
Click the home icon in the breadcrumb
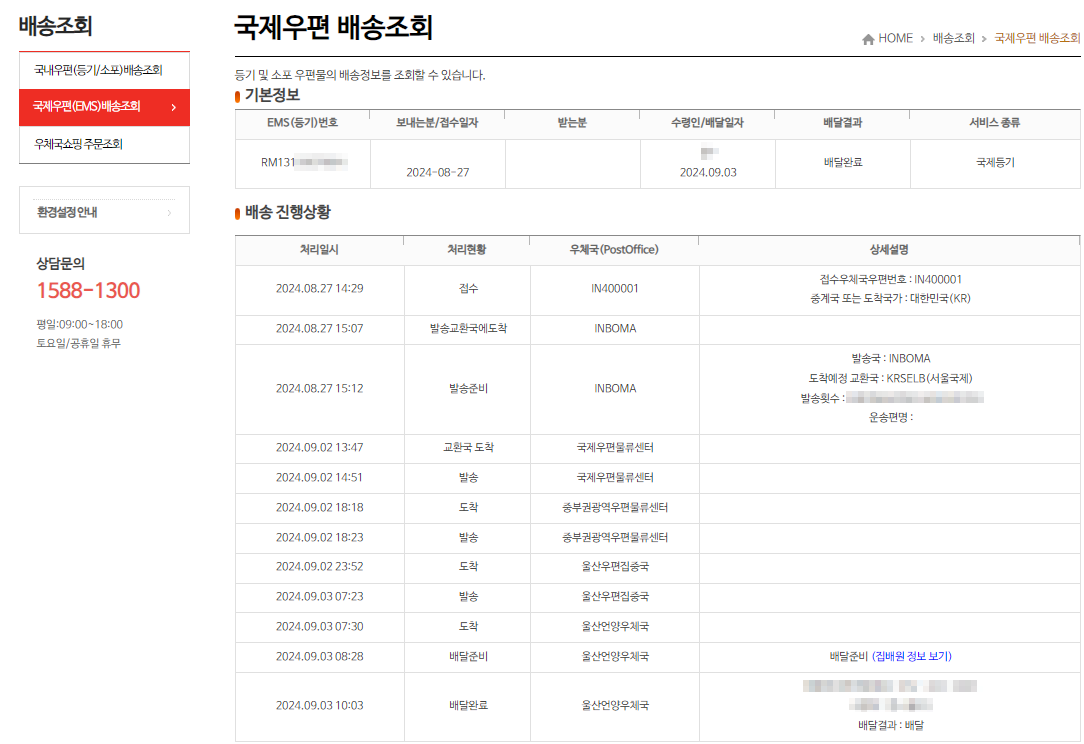pyautogui.click(x=868, y=39)
